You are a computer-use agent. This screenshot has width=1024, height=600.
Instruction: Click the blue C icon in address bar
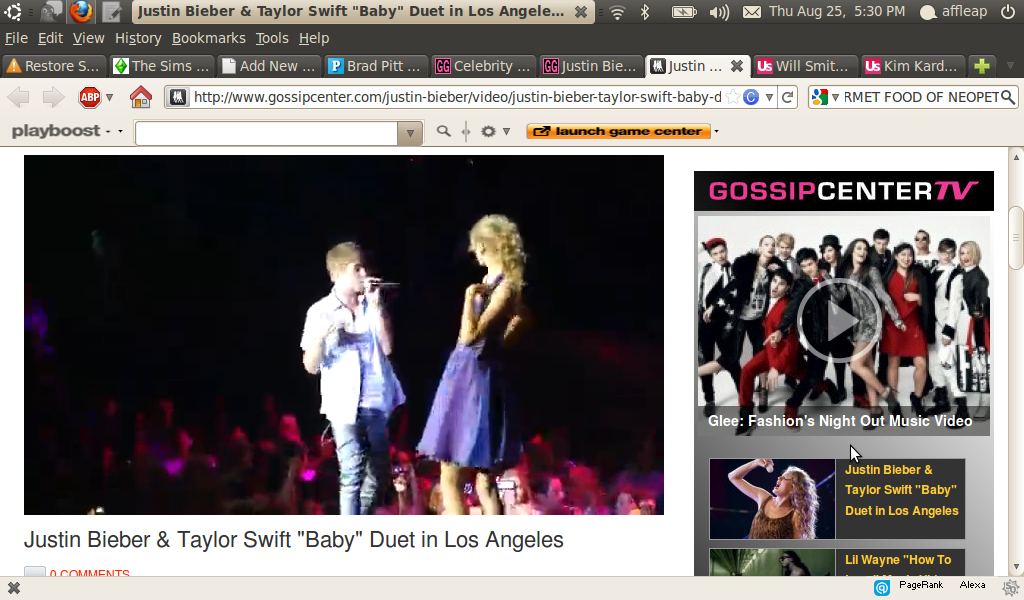coord(751,97)
